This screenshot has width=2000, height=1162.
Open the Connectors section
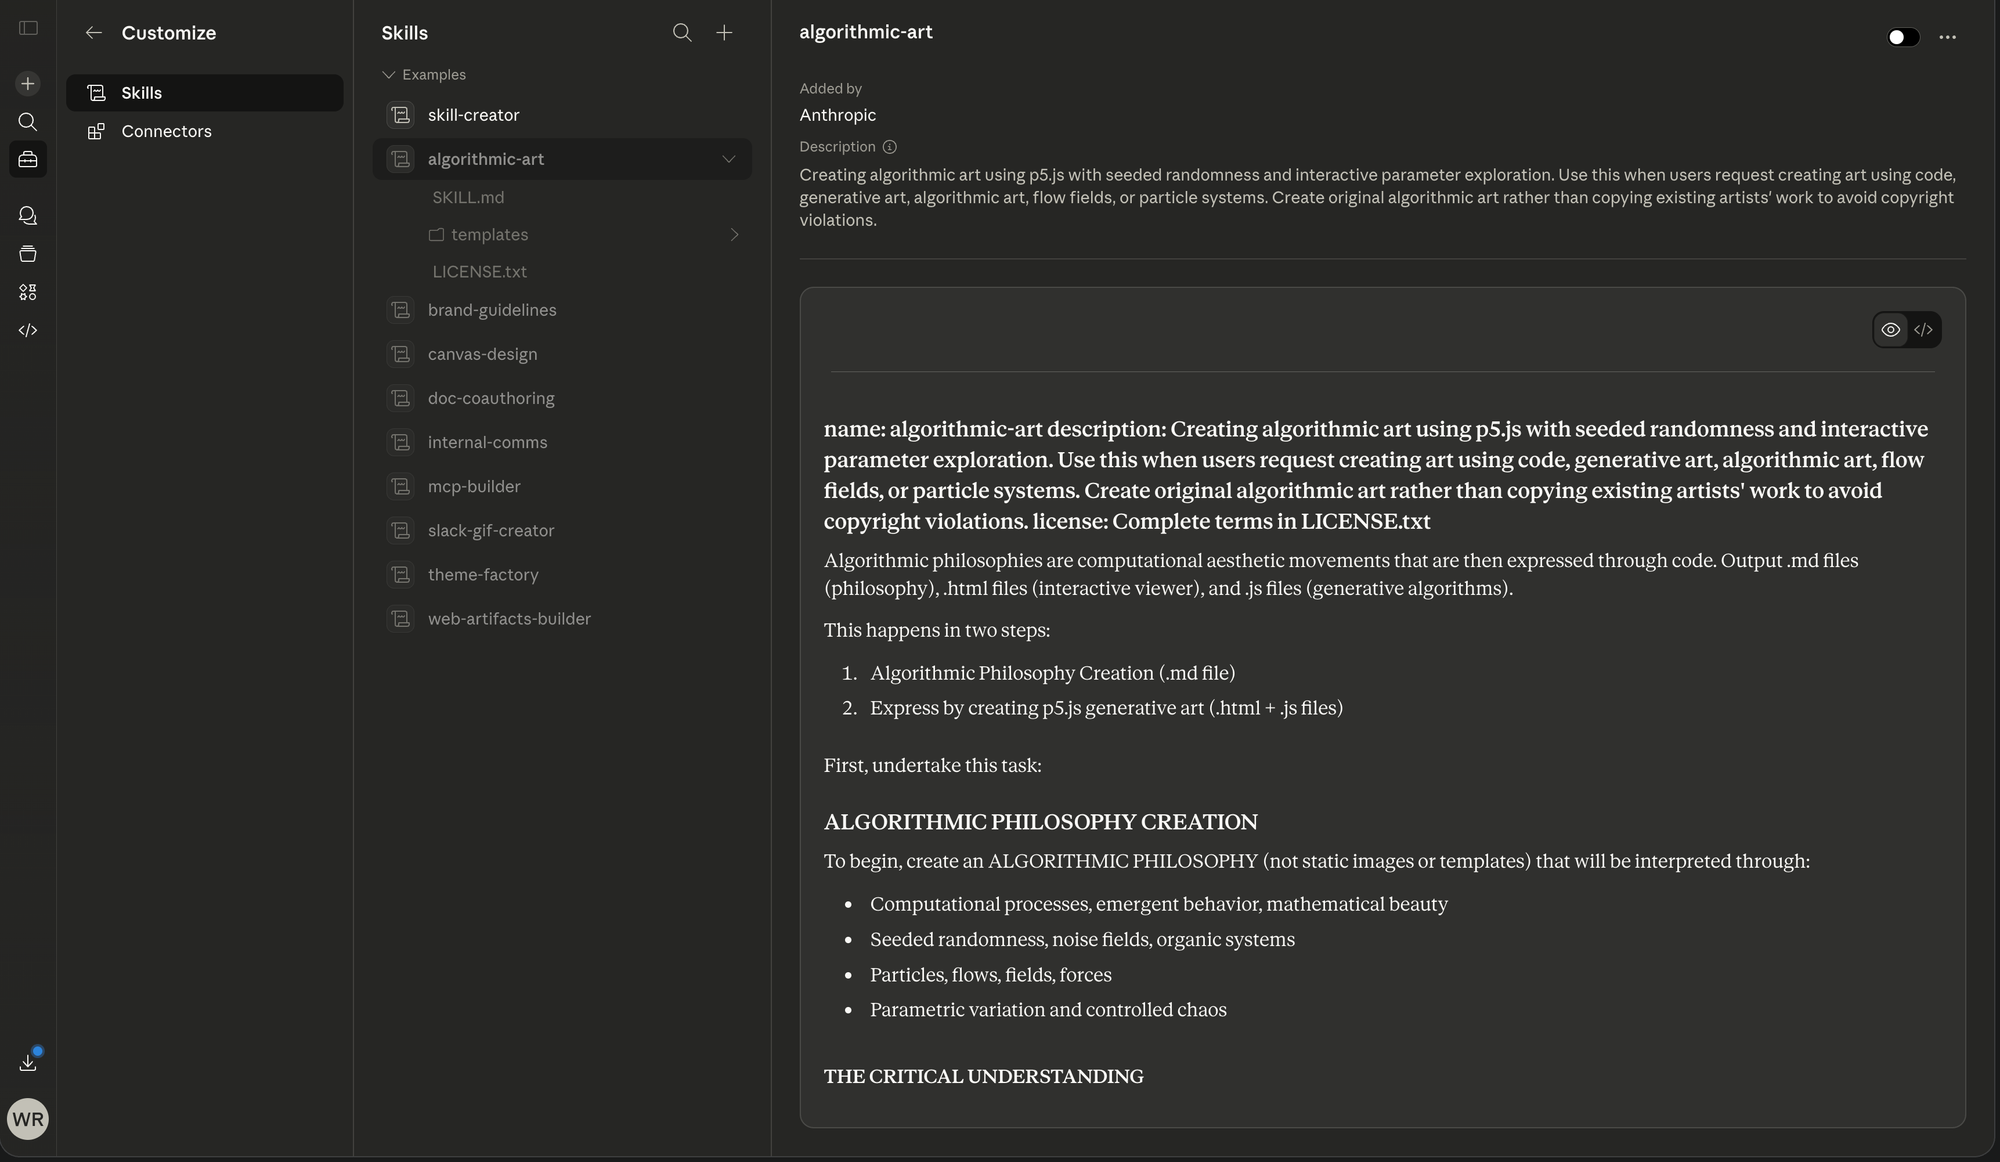coord(166,131)
